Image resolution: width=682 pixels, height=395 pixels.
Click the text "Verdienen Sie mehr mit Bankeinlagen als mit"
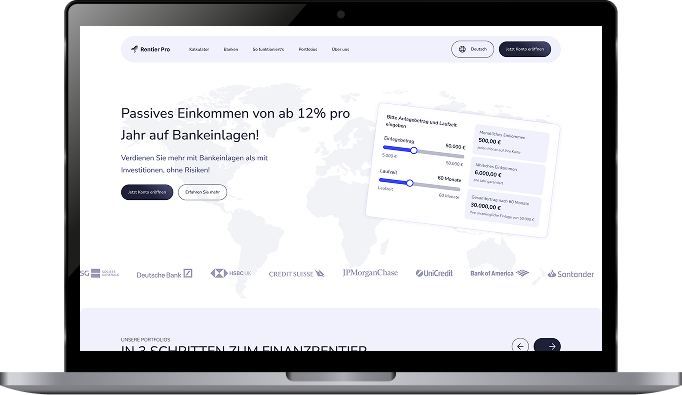(x=194, y=158)
